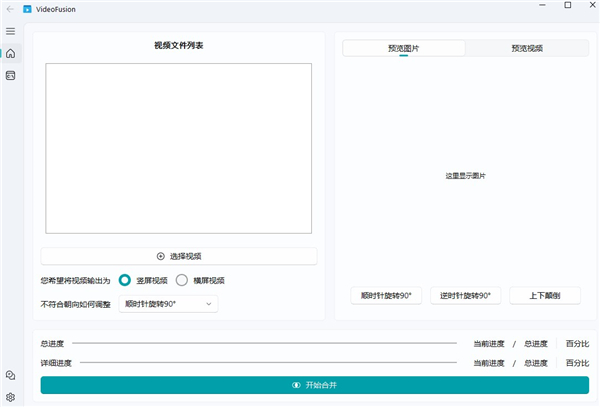This screenshot has width=600, height=407.
Task: Open the hamburger navigation menu
Action: tap(10, 31)
